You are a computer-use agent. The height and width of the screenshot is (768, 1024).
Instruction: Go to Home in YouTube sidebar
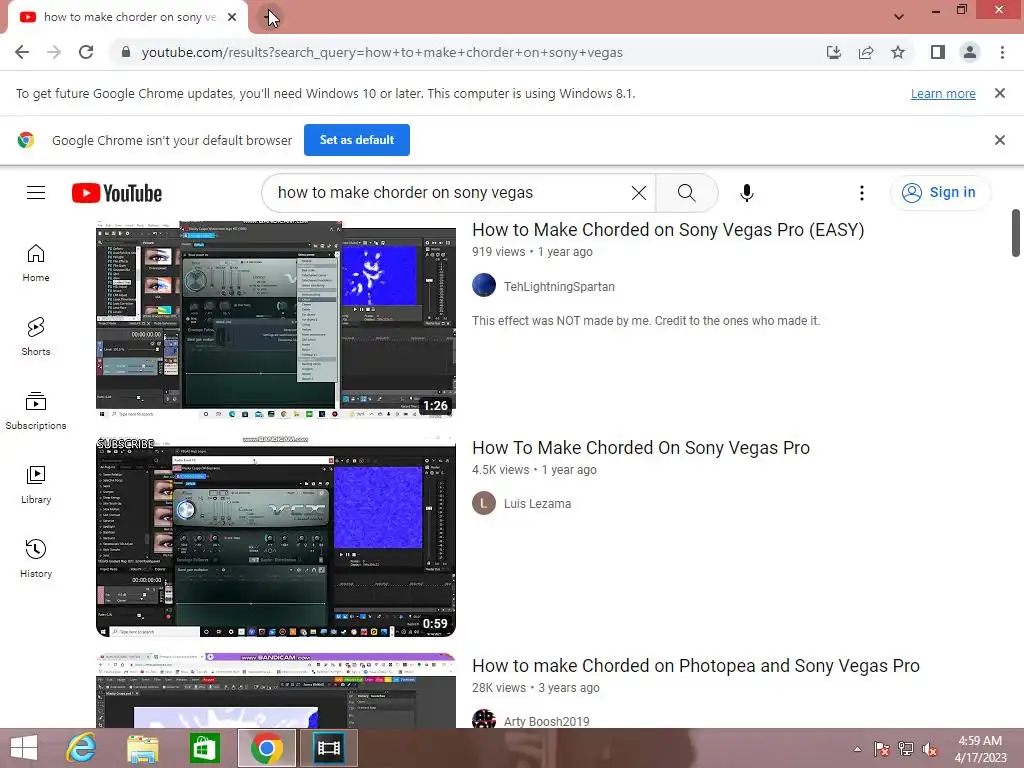coord(36,263)
